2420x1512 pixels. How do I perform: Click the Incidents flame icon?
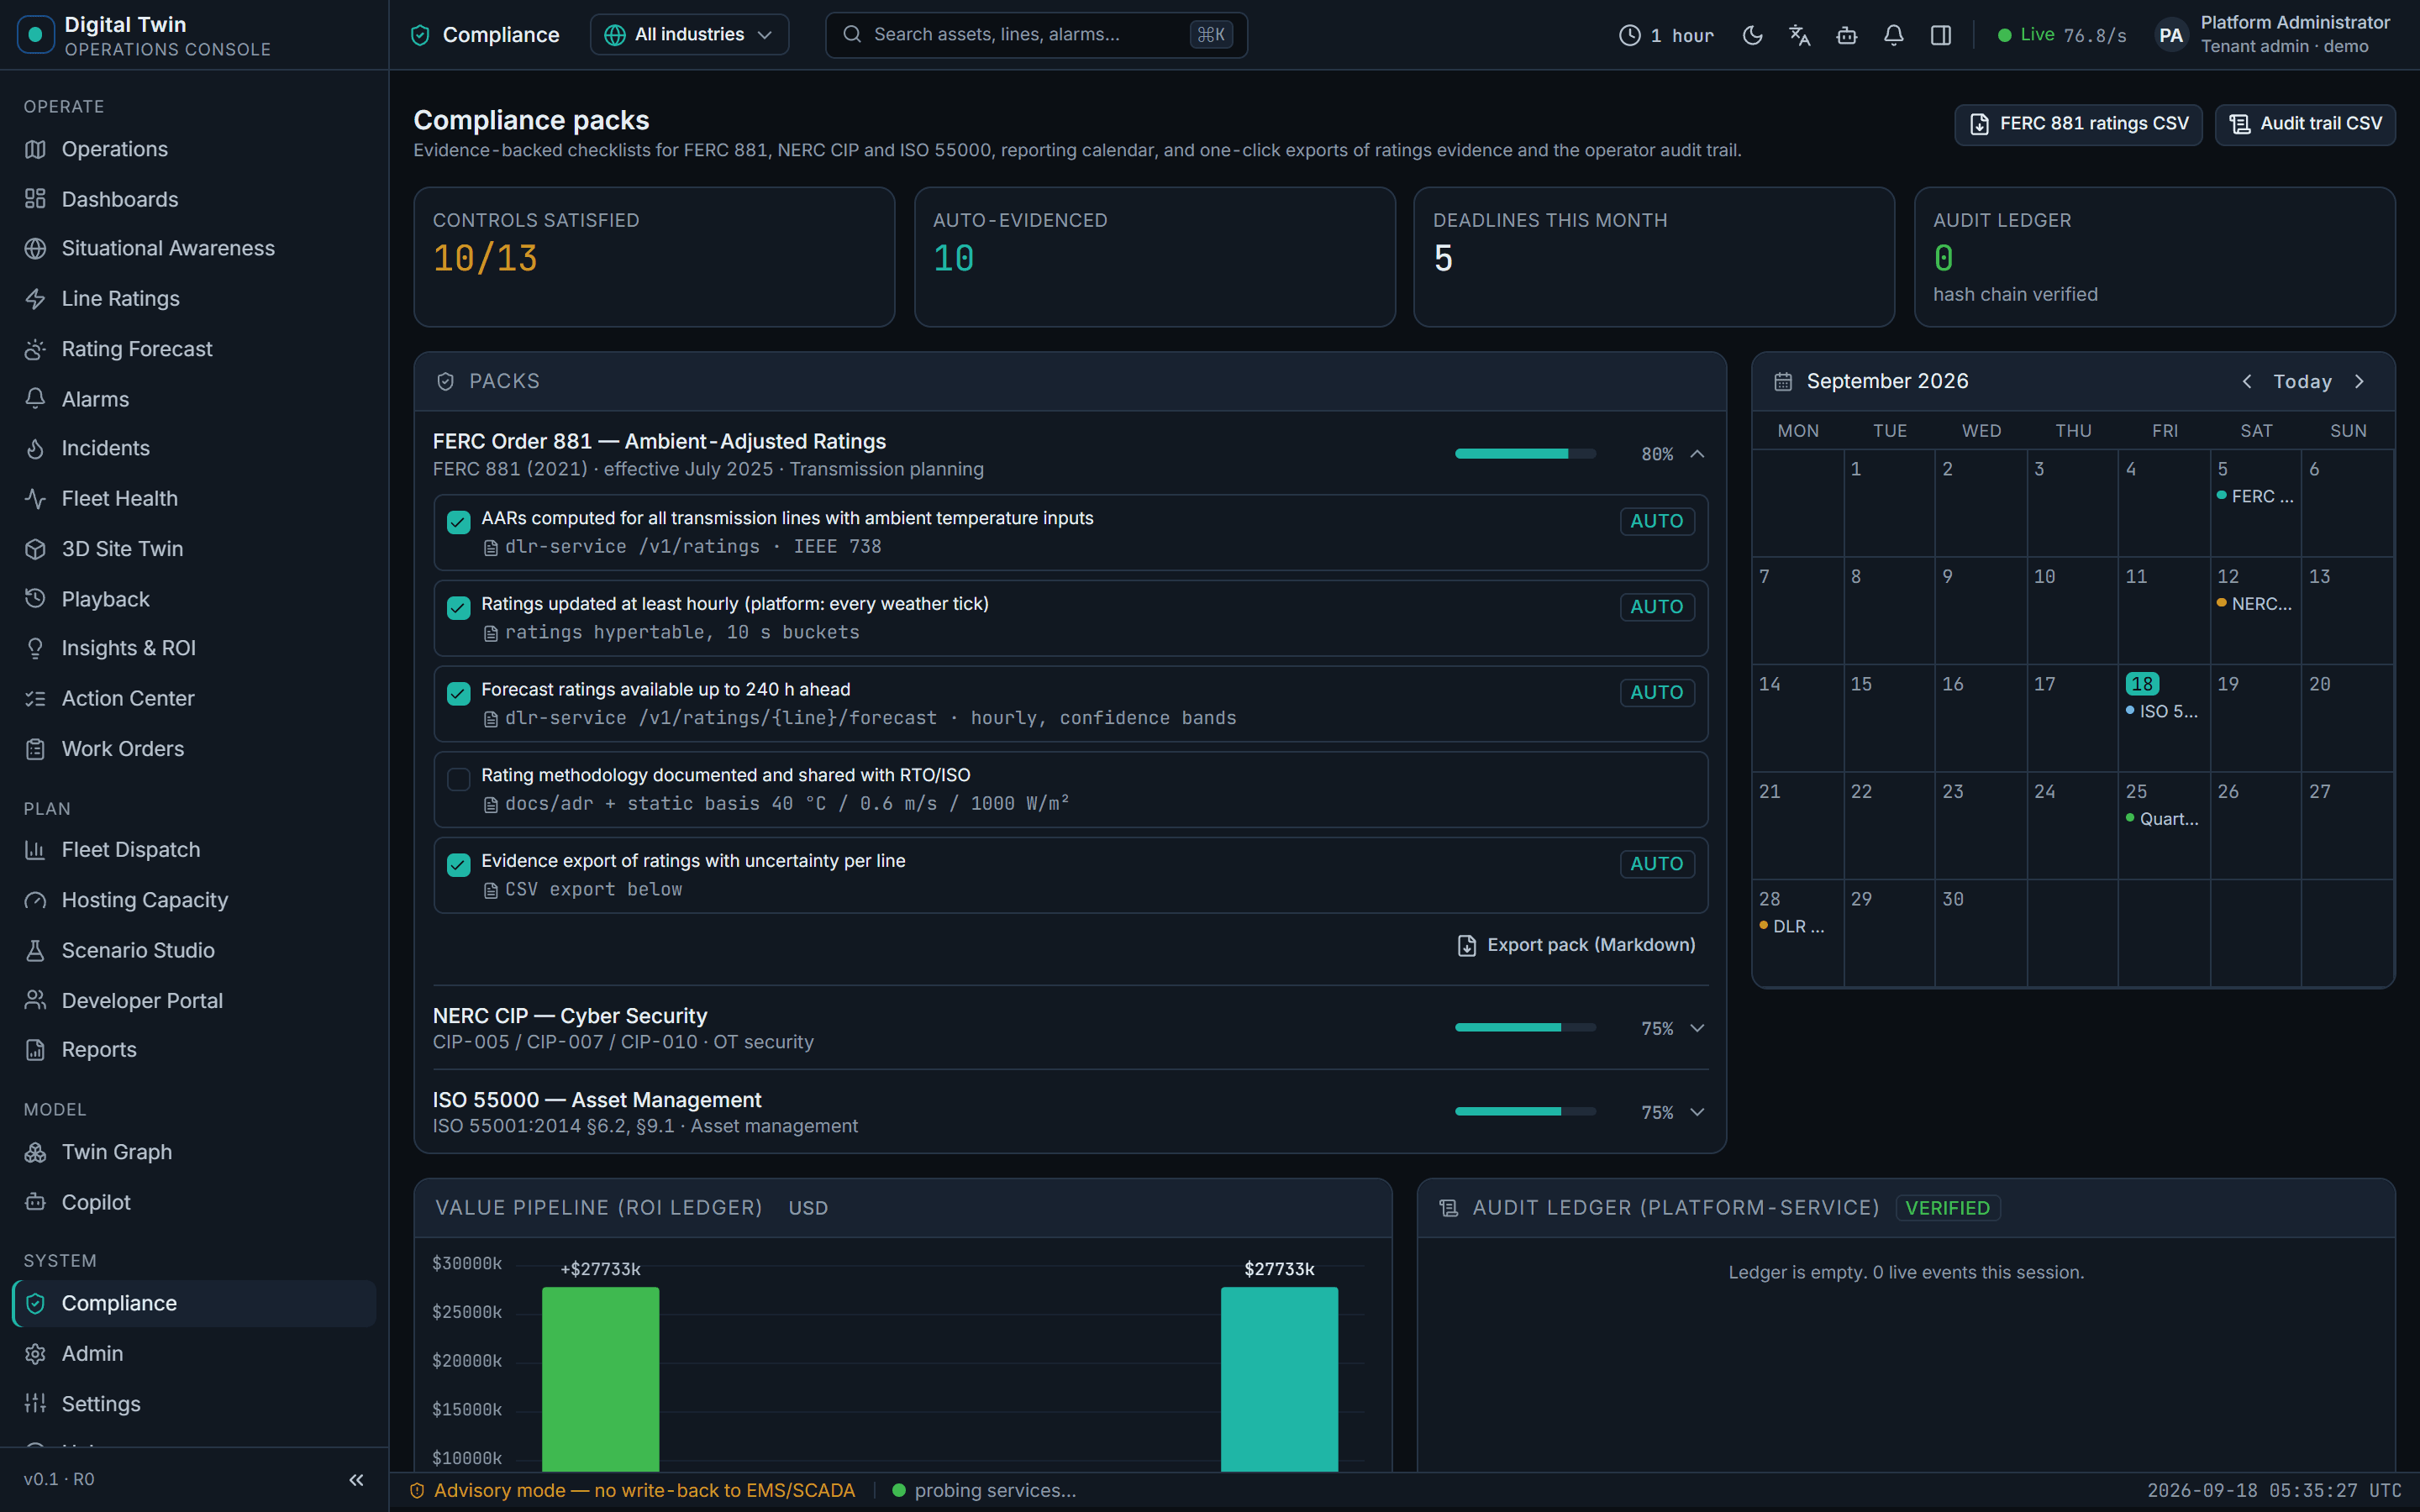point(35,448)
